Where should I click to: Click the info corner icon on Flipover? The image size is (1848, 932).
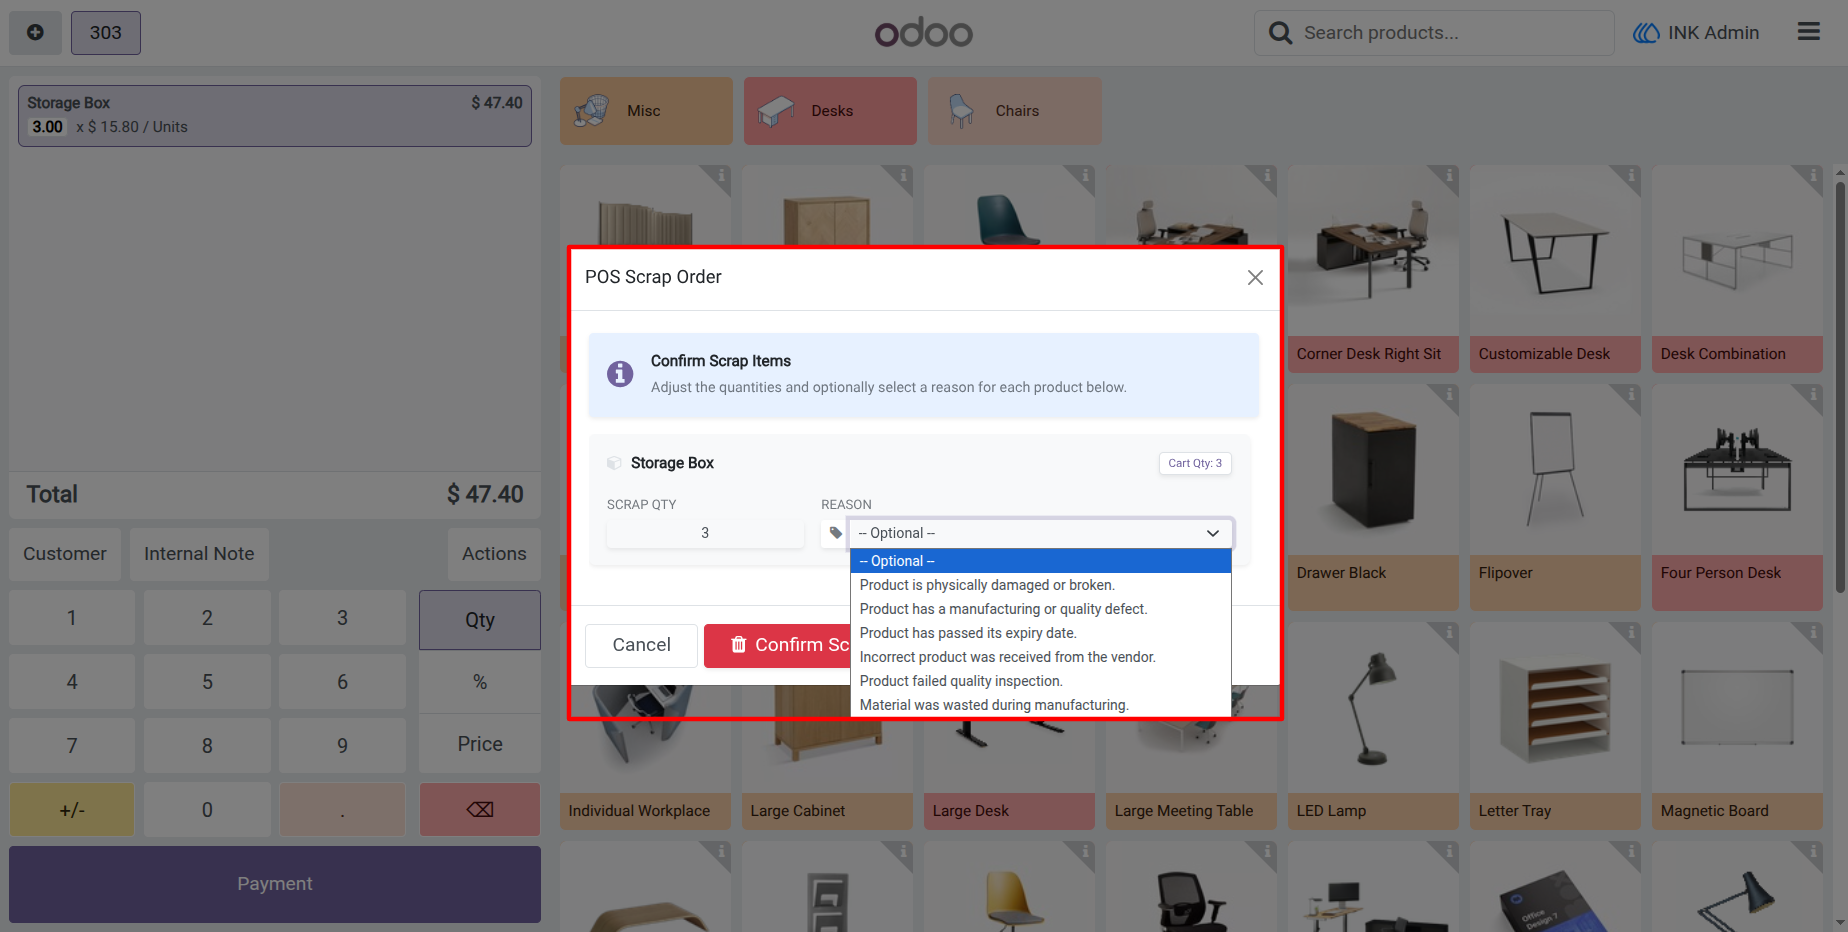(1631, 395)
